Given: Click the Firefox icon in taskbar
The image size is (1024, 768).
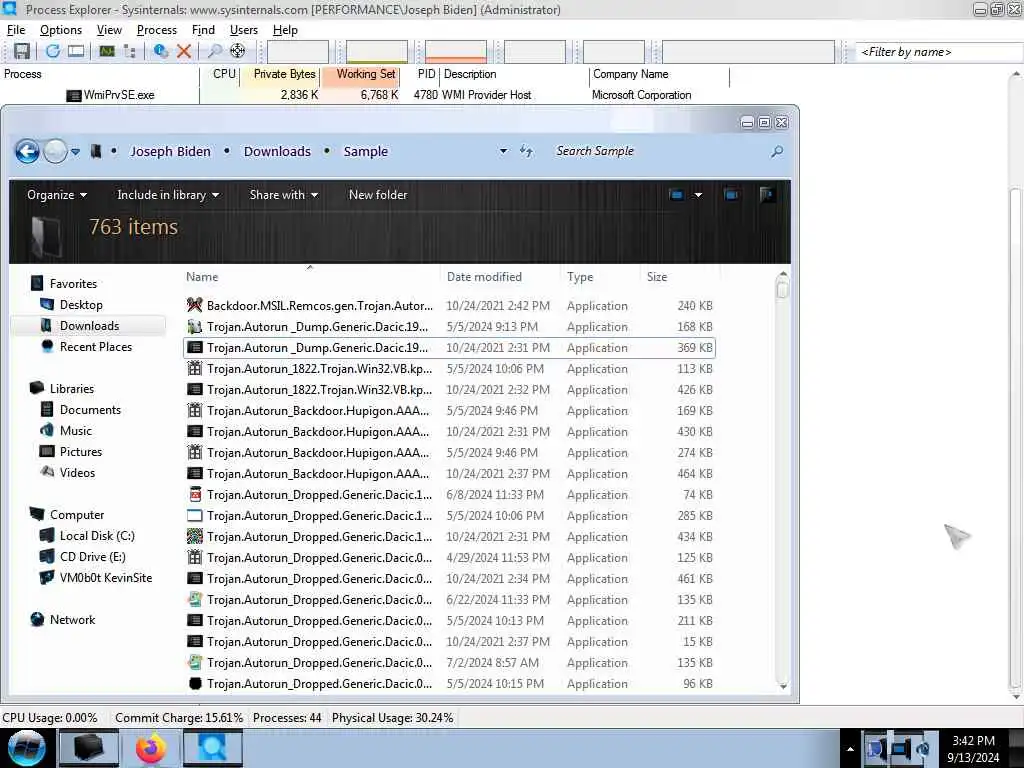Looking at the screenshot, I should 151,748.
